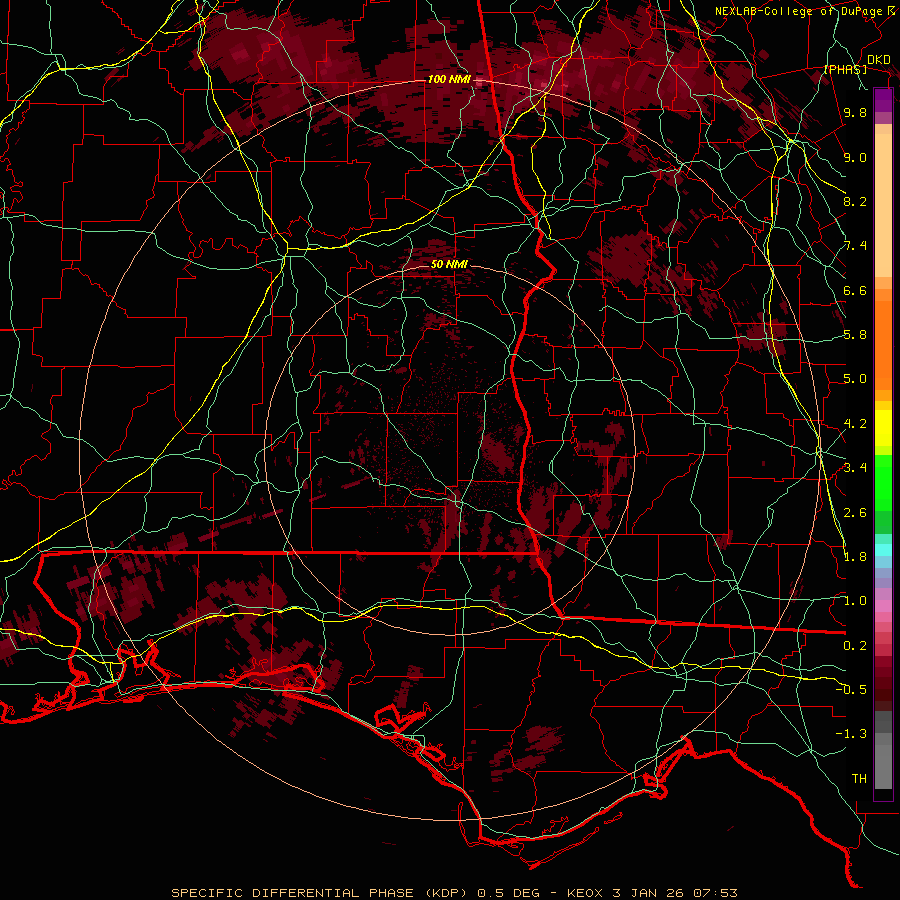This screenshot has width=900, height=900.
Task: Click the 8.2 scale value label
Action: click(855, 202)
